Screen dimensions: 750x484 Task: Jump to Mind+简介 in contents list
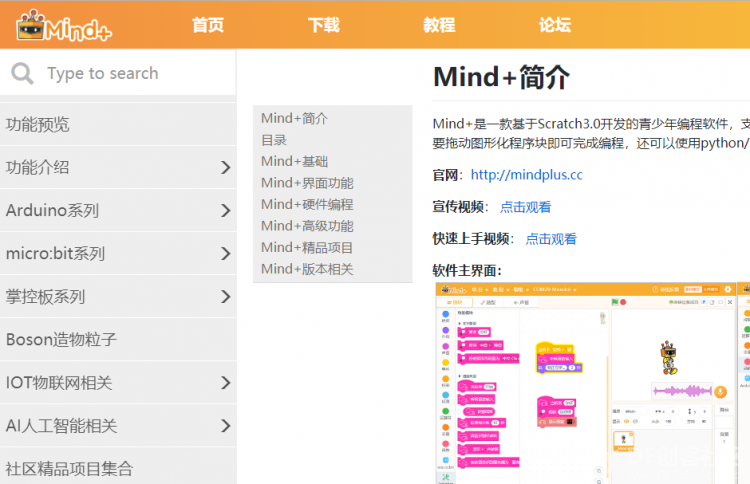(x=294, y=118)
